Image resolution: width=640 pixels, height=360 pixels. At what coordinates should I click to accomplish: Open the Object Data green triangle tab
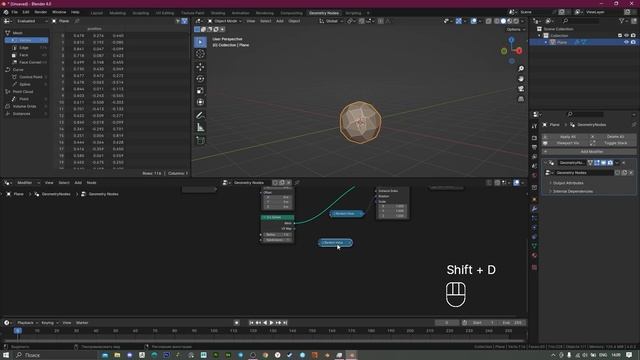534,246
